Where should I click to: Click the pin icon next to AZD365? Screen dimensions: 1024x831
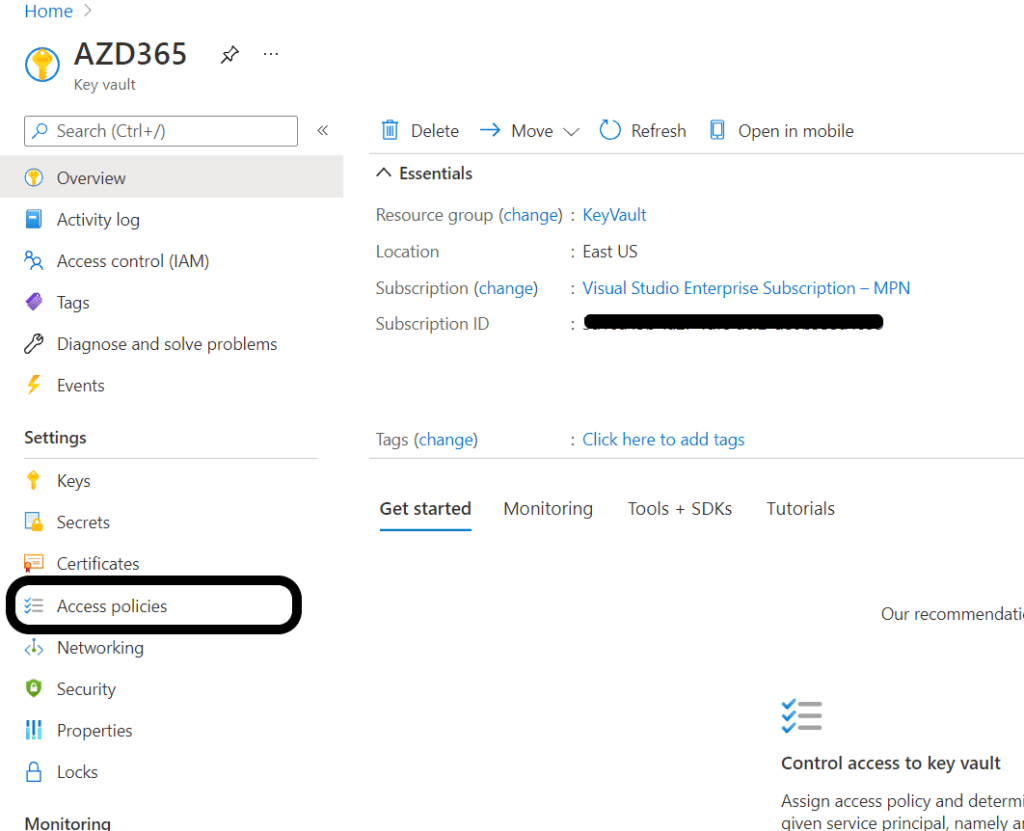pyautogui.click(x=230, y=55)
